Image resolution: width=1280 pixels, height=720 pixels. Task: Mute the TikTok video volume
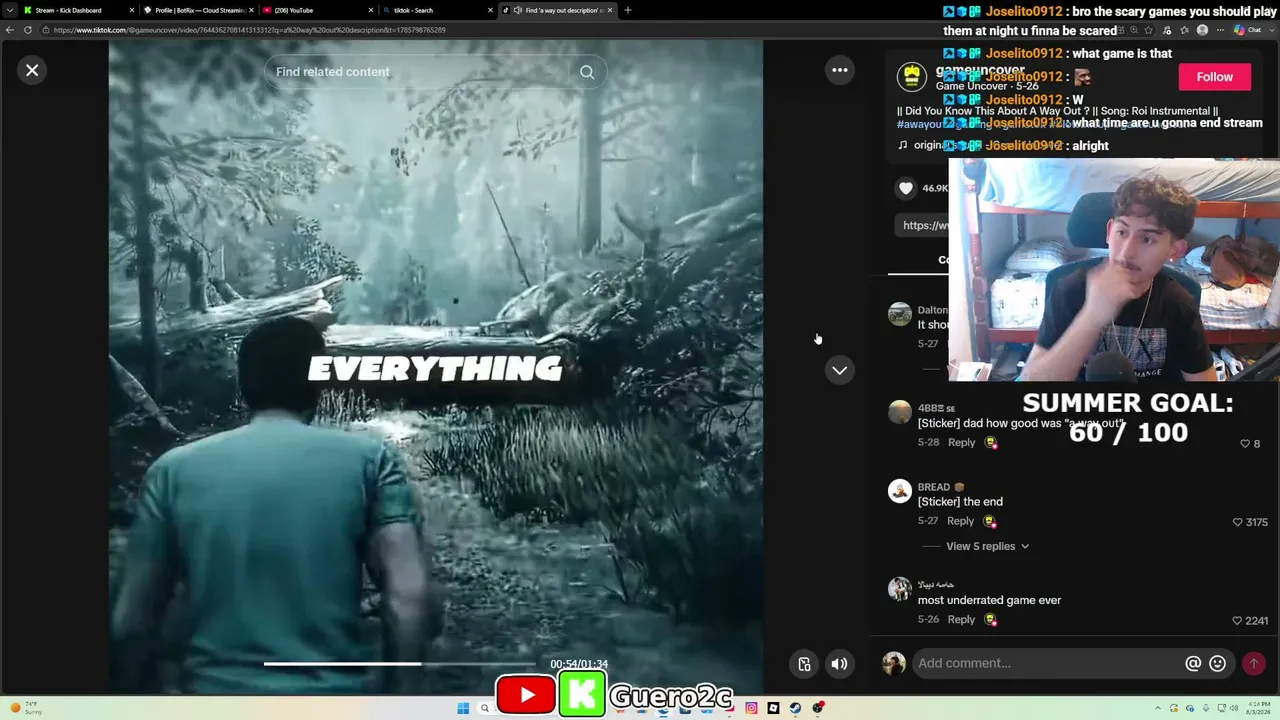click(840, 663)
